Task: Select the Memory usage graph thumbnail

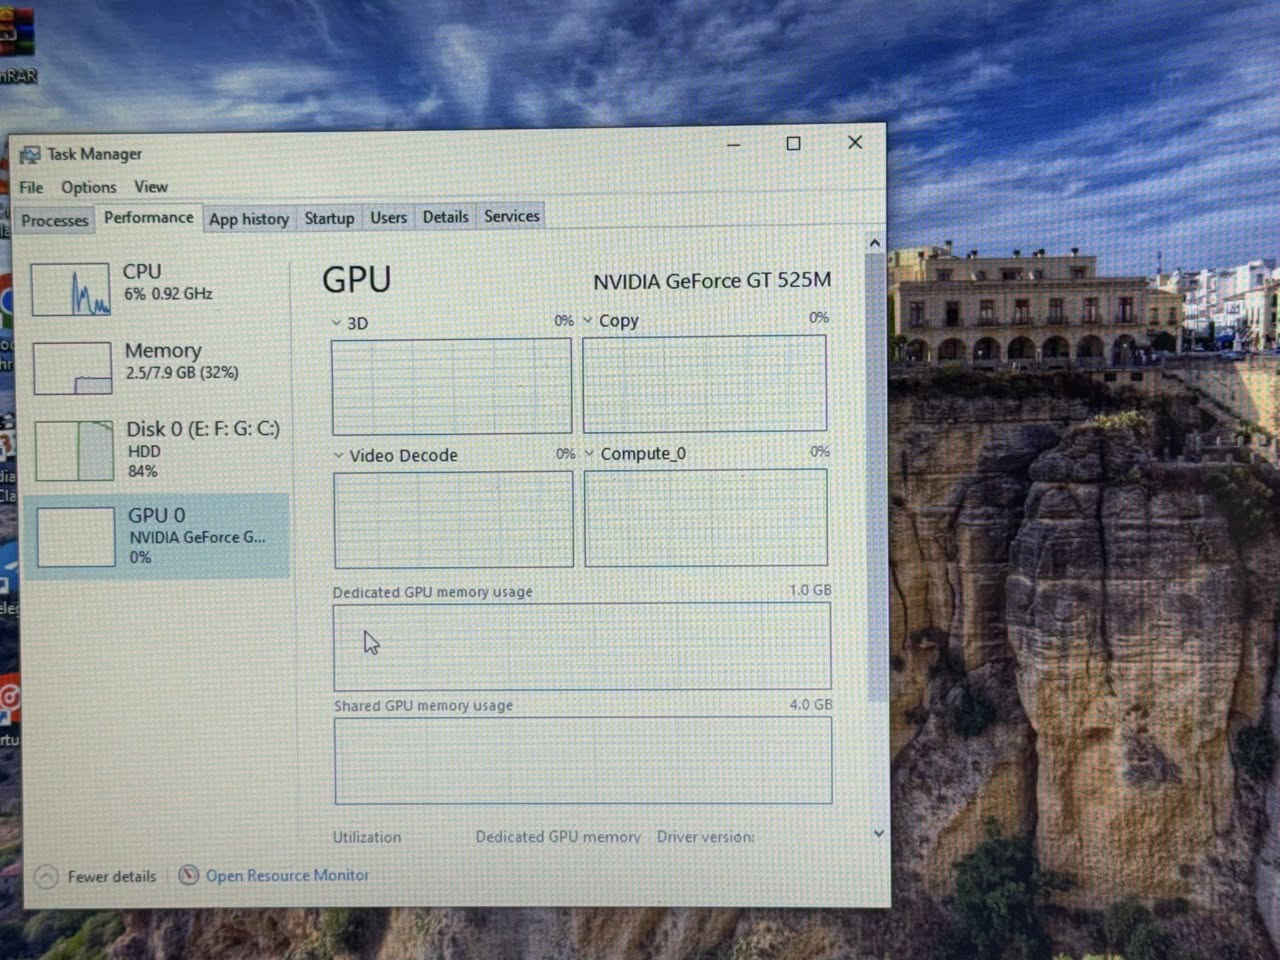Action: [72, 368]
